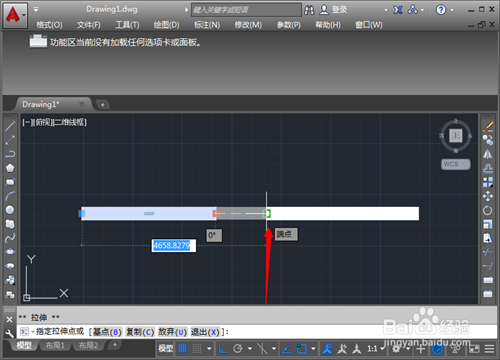This screenshot has height=360, width=500.
Task: Select the Polygon tool
Action: (x=10, y=168)
